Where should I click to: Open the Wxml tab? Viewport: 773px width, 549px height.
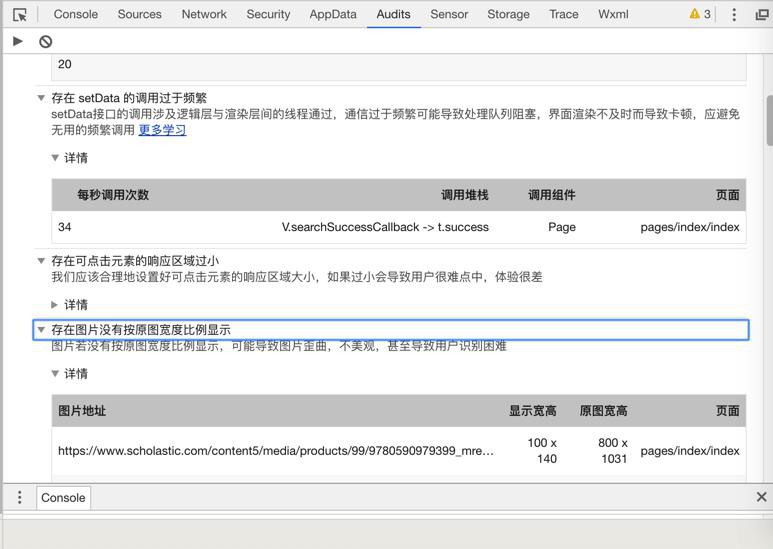[x=613, y=14]
